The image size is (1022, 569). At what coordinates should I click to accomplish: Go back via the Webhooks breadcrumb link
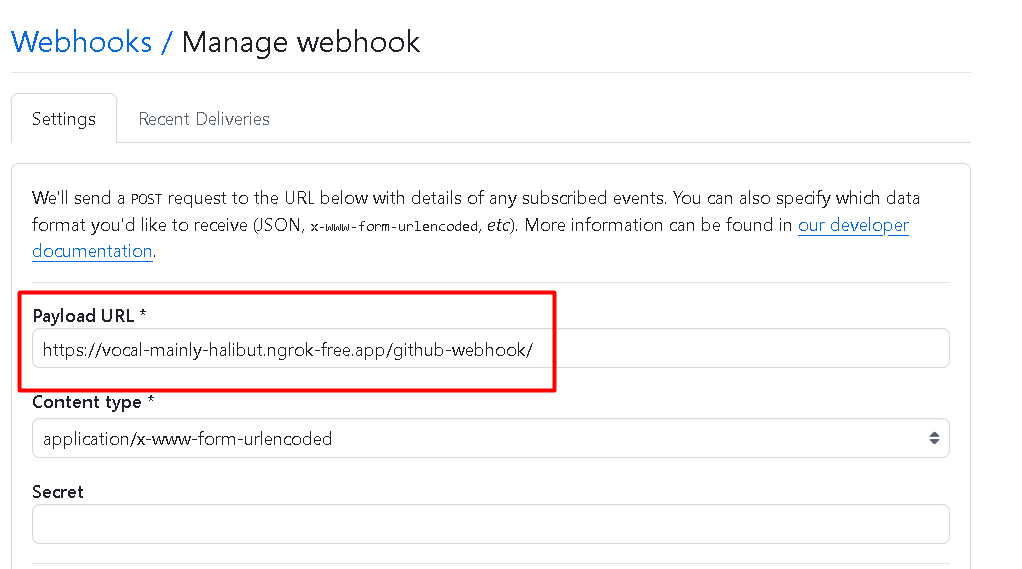point(81,42)
